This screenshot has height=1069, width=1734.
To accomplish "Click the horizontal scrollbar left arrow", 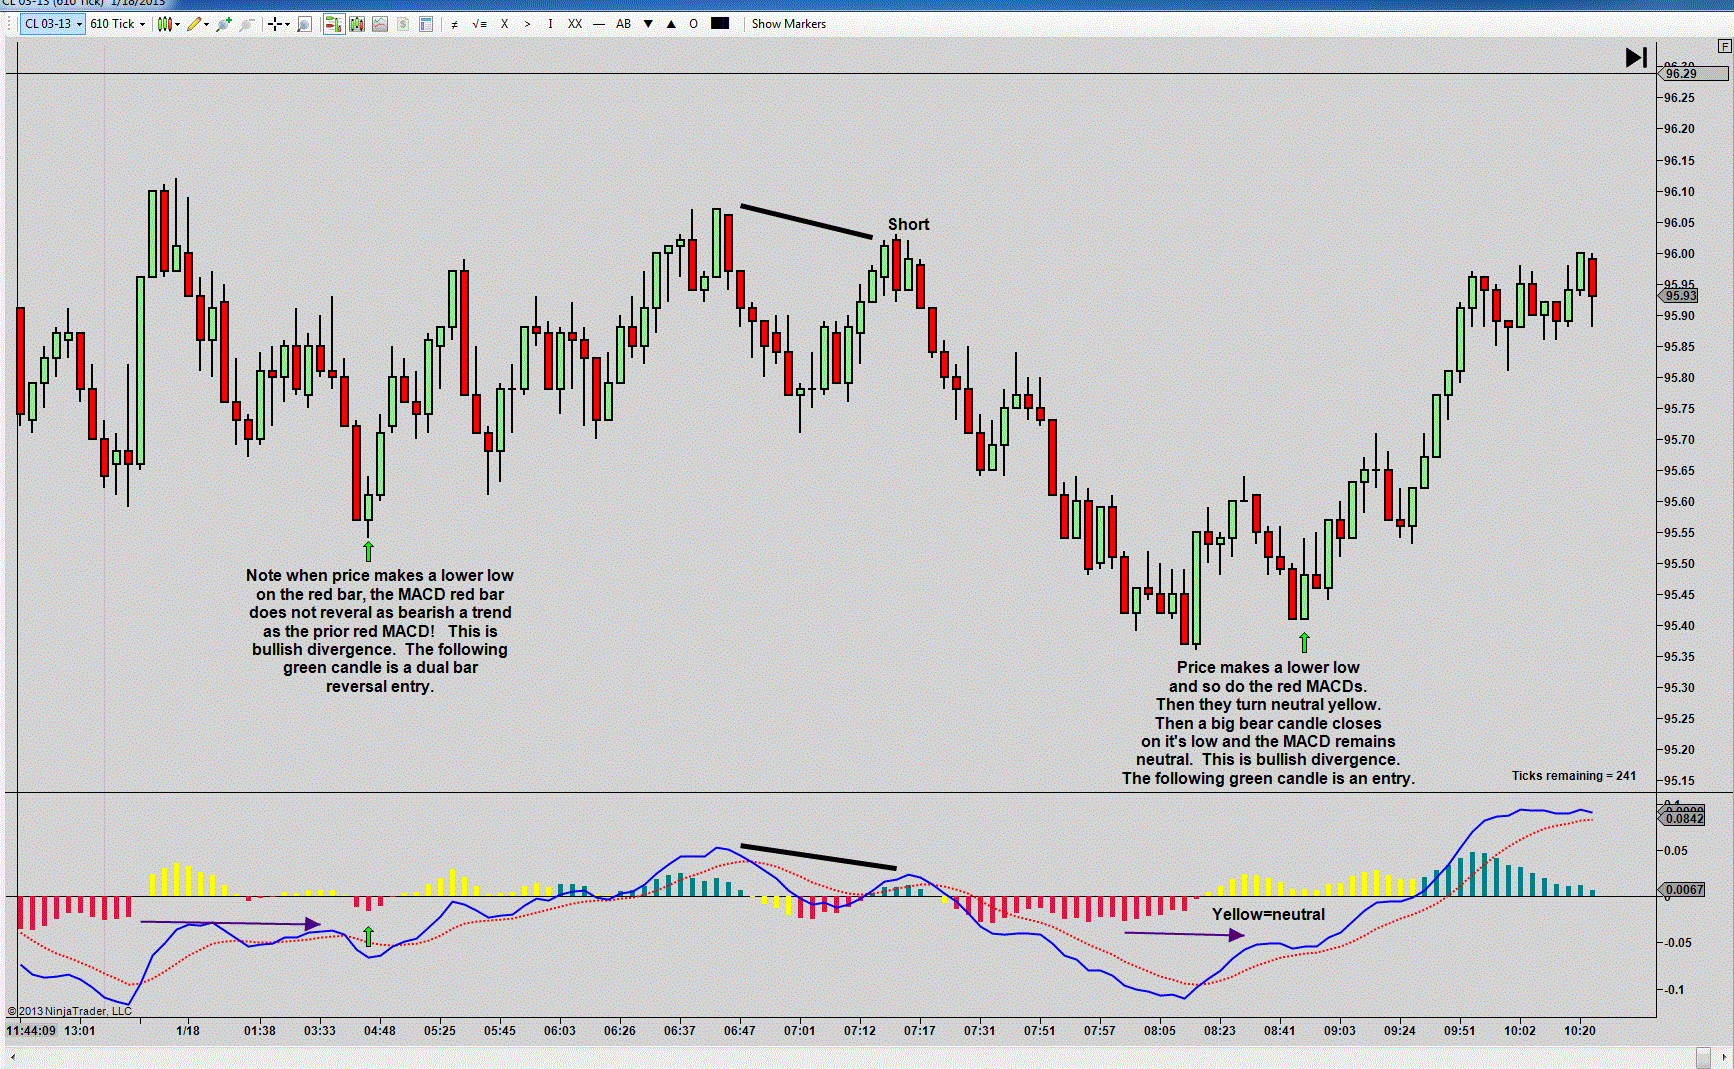I will pyautogui.click(x=11, y=1058).
